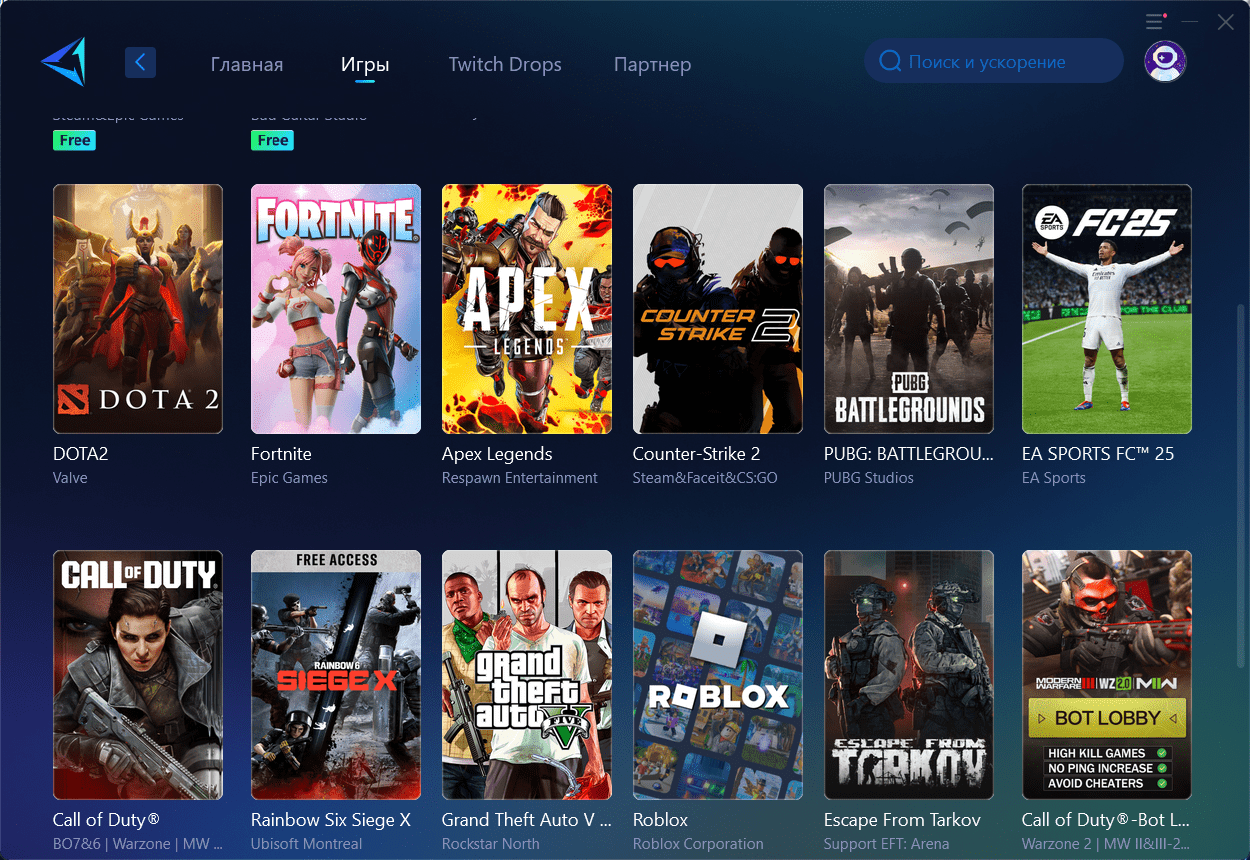Viewport: 1250px width, 860px height.
Task: Click the EA SPORTS FC™ 25 title
Action: (1098, 454)
